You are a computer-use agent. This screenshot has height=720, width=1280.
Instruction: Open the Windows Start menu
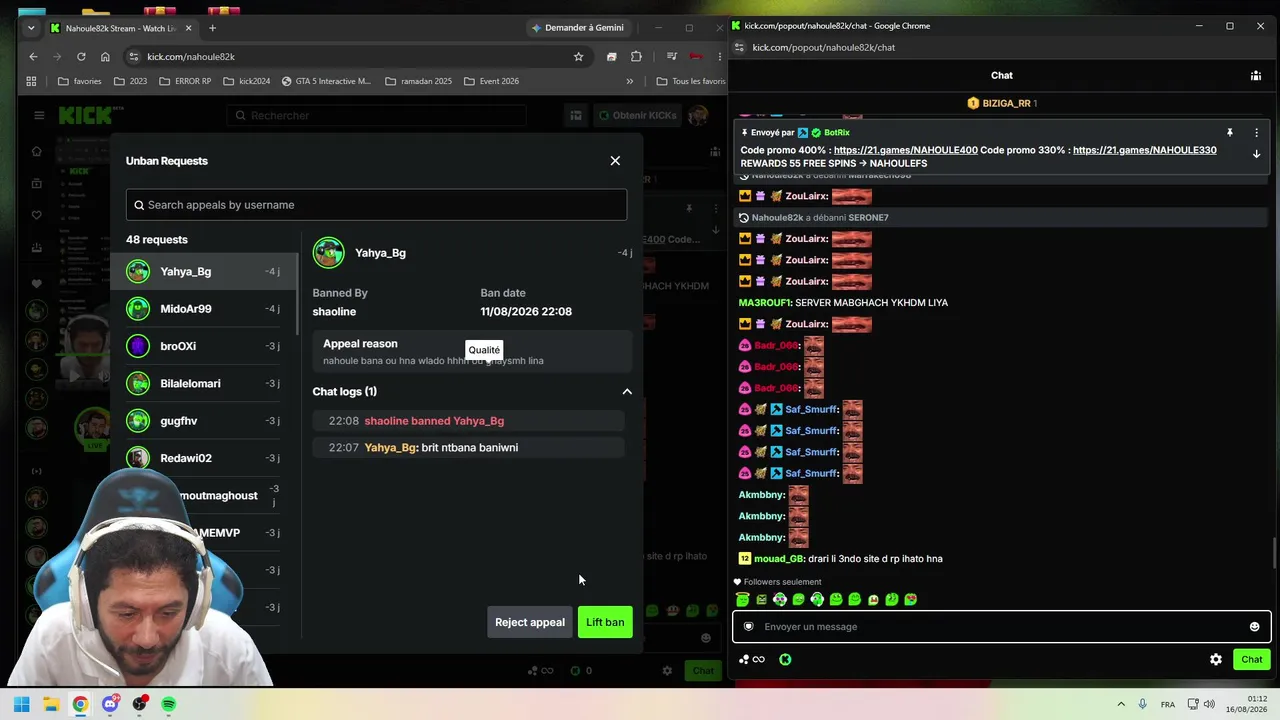[x=21, y=705]
